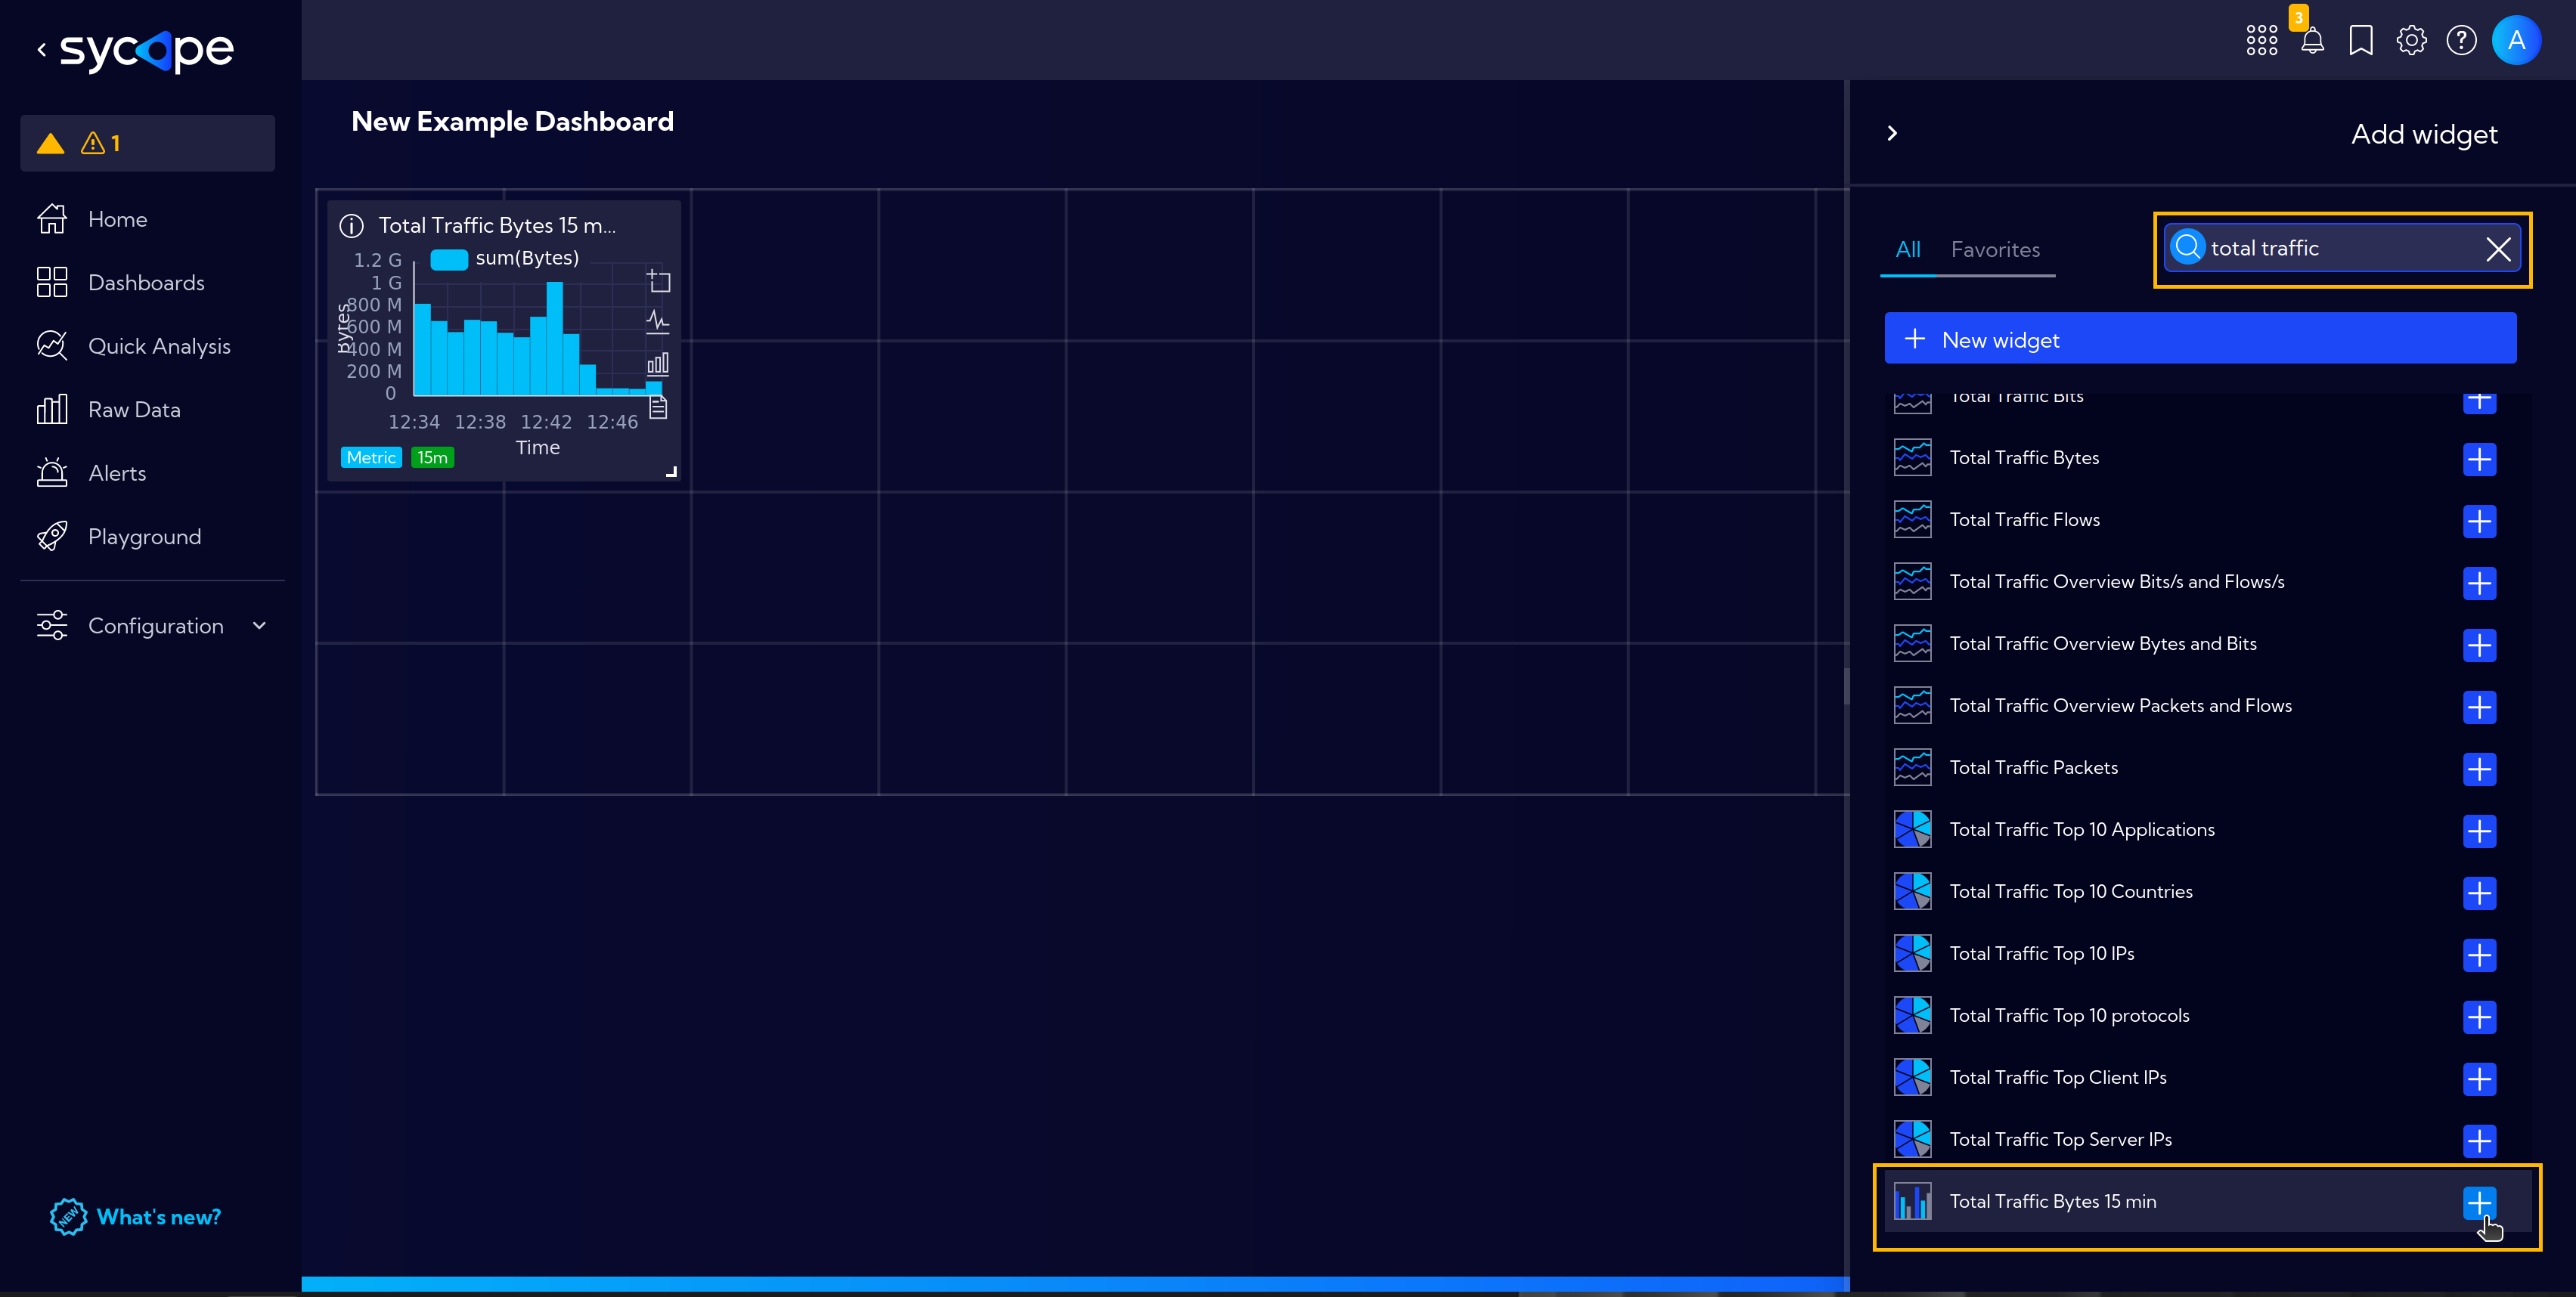Click Total Traffic Packets line chart thumbnail
This screenshot has width=2576, height=1297.
click(1912, 768)
